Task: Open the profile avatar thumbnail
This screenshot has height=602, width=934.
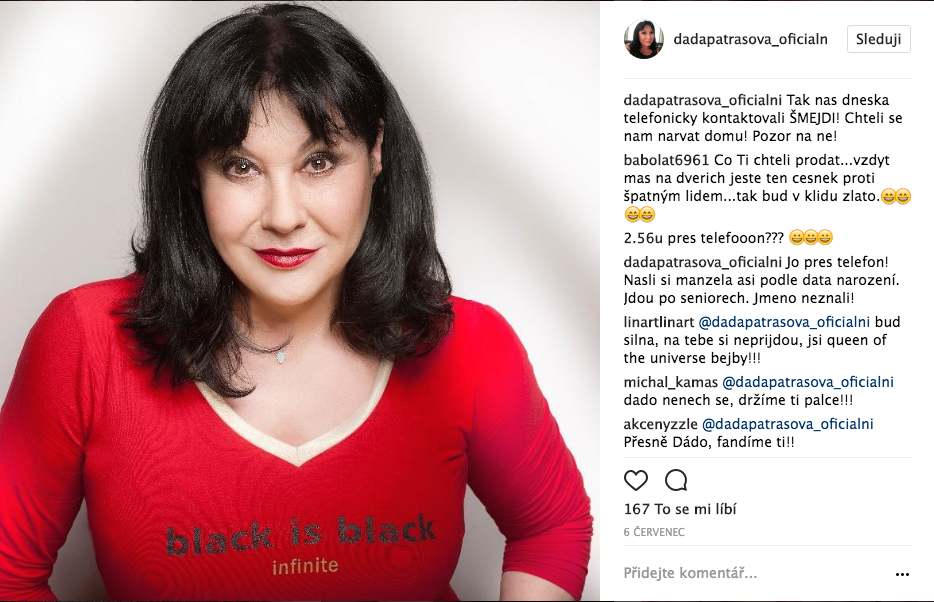Action: (x=643, y=39)
